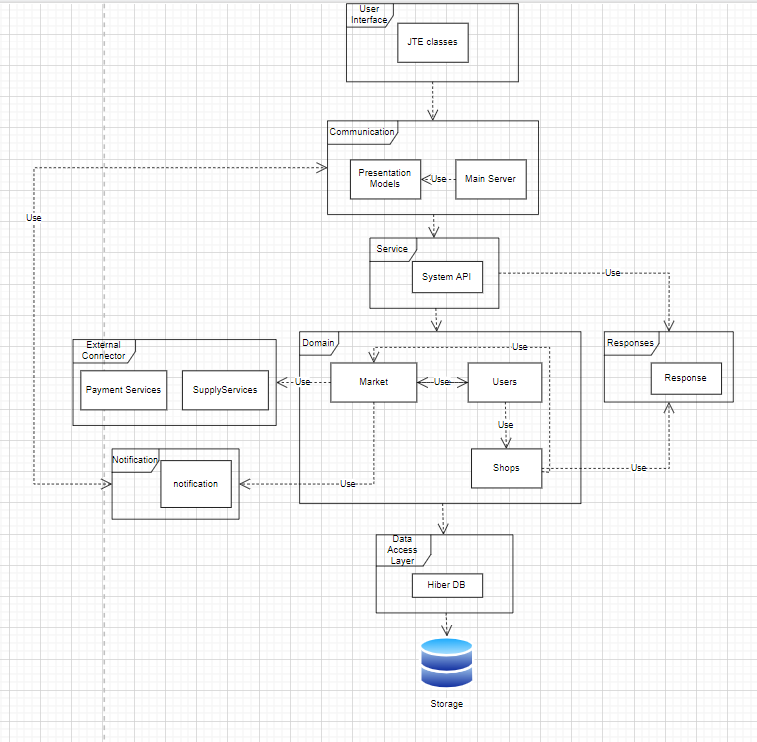This screenshot has height=742, width=757.
Task: Click the Storage text label
Action: (447, 704)
